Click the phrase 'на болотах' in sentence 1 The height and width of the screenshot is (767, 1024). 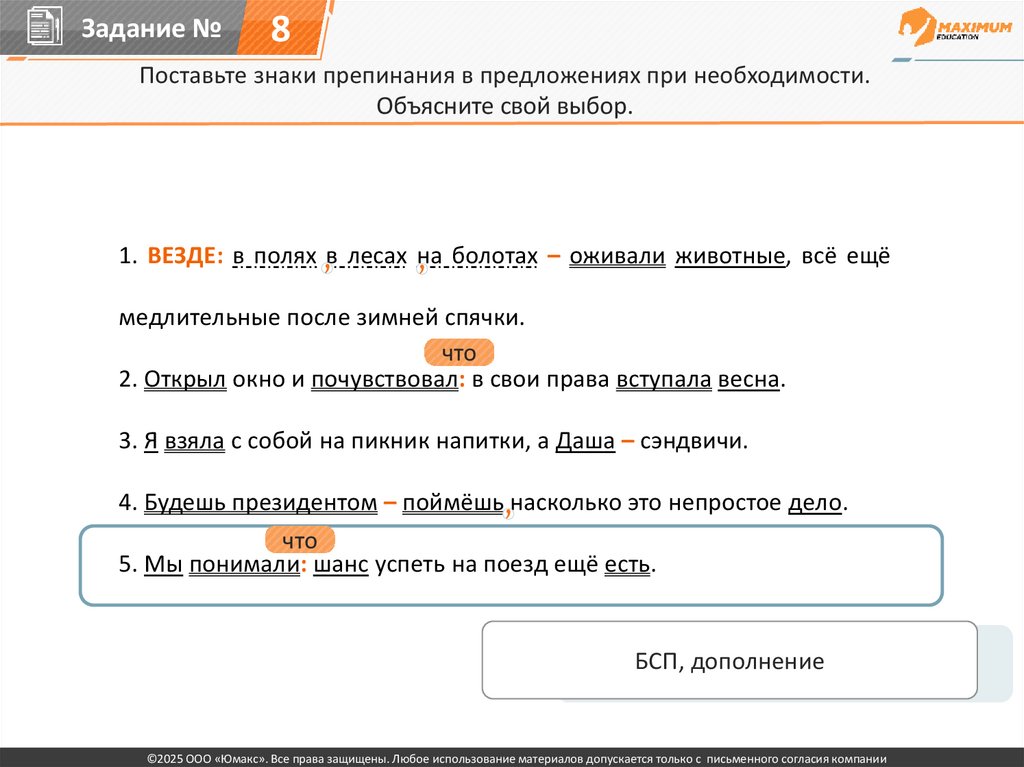[x=477, y=256]
